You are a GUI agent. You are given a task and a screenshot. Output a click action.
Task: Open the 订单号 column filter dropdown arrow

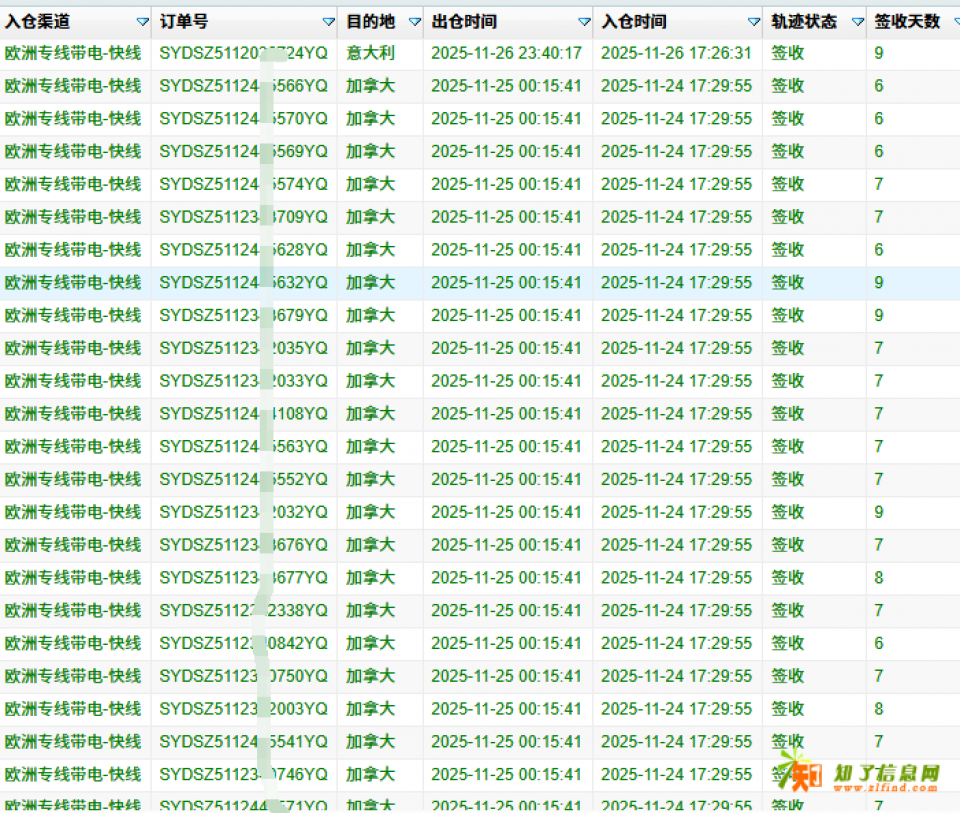pyautogui.click(x=328, y=22)
